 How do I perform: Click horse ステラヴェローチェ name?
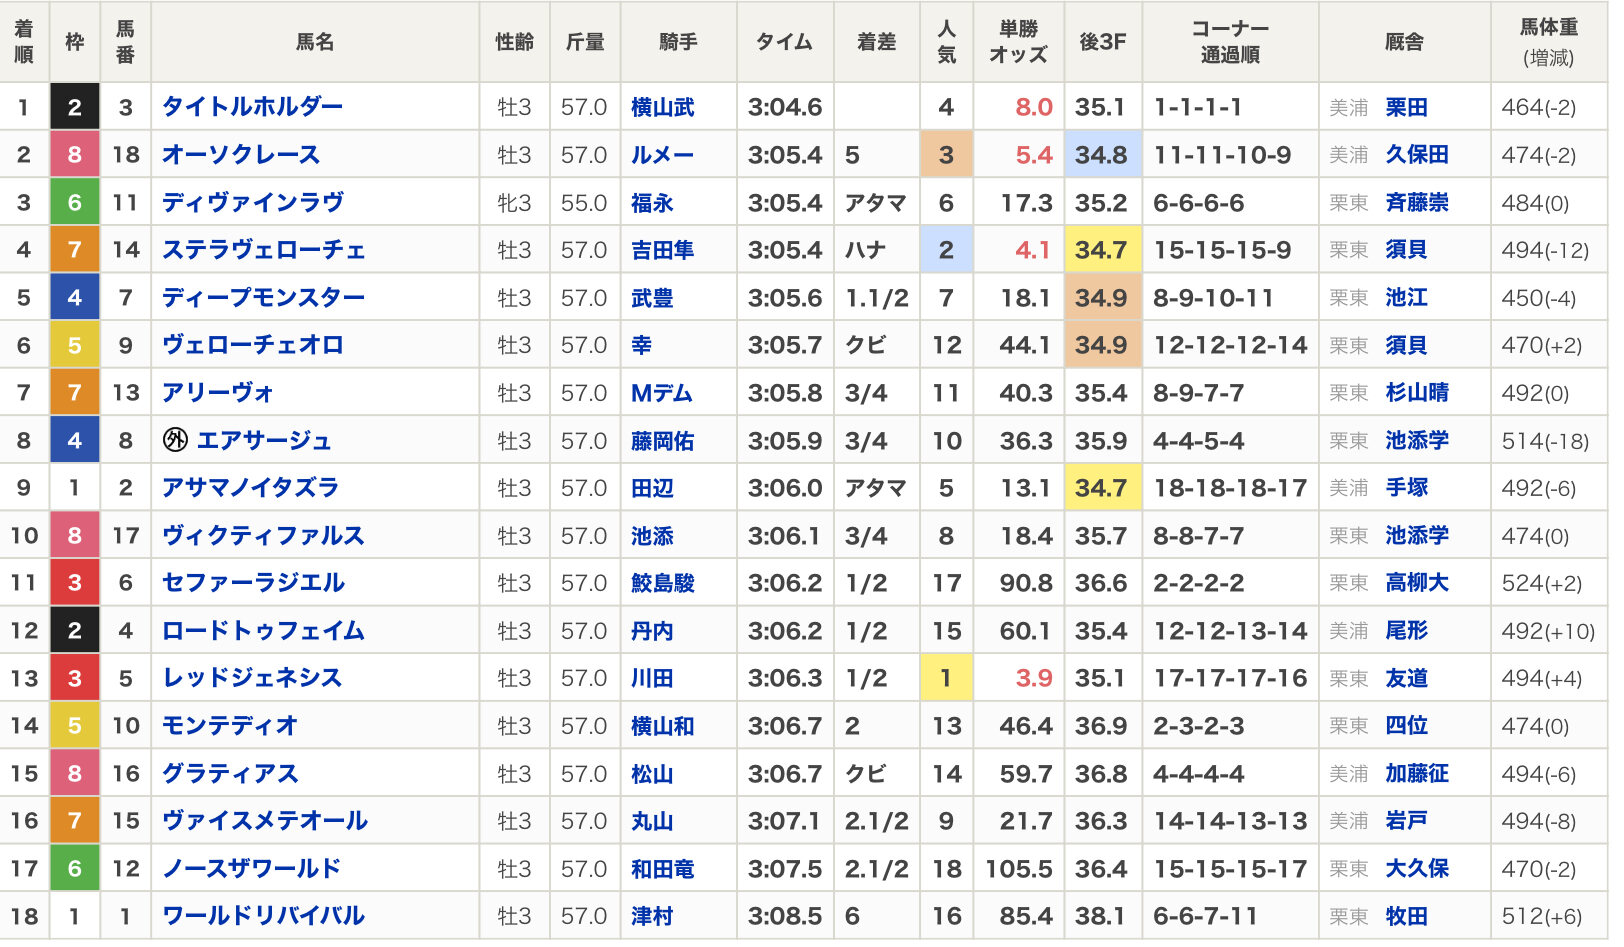[x=264, y=250]
